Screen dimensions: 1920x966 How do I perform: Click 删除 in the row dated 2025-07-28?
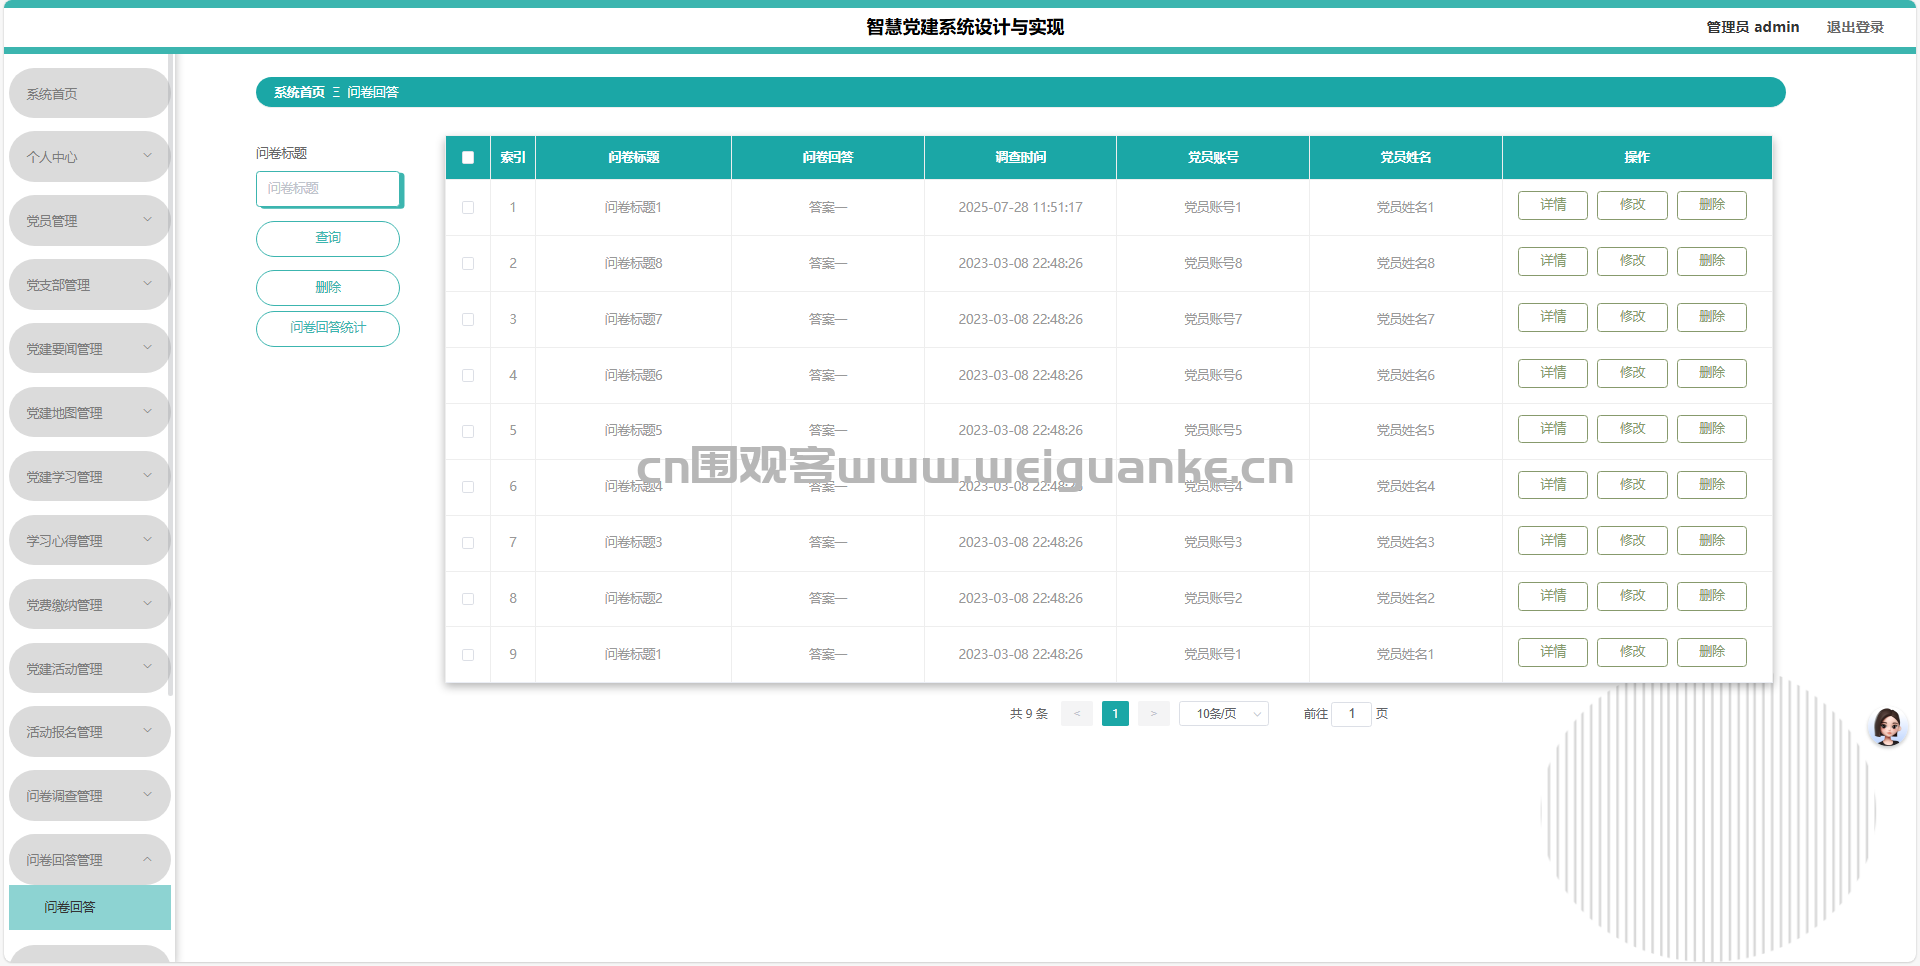(x=1712, y=205)
